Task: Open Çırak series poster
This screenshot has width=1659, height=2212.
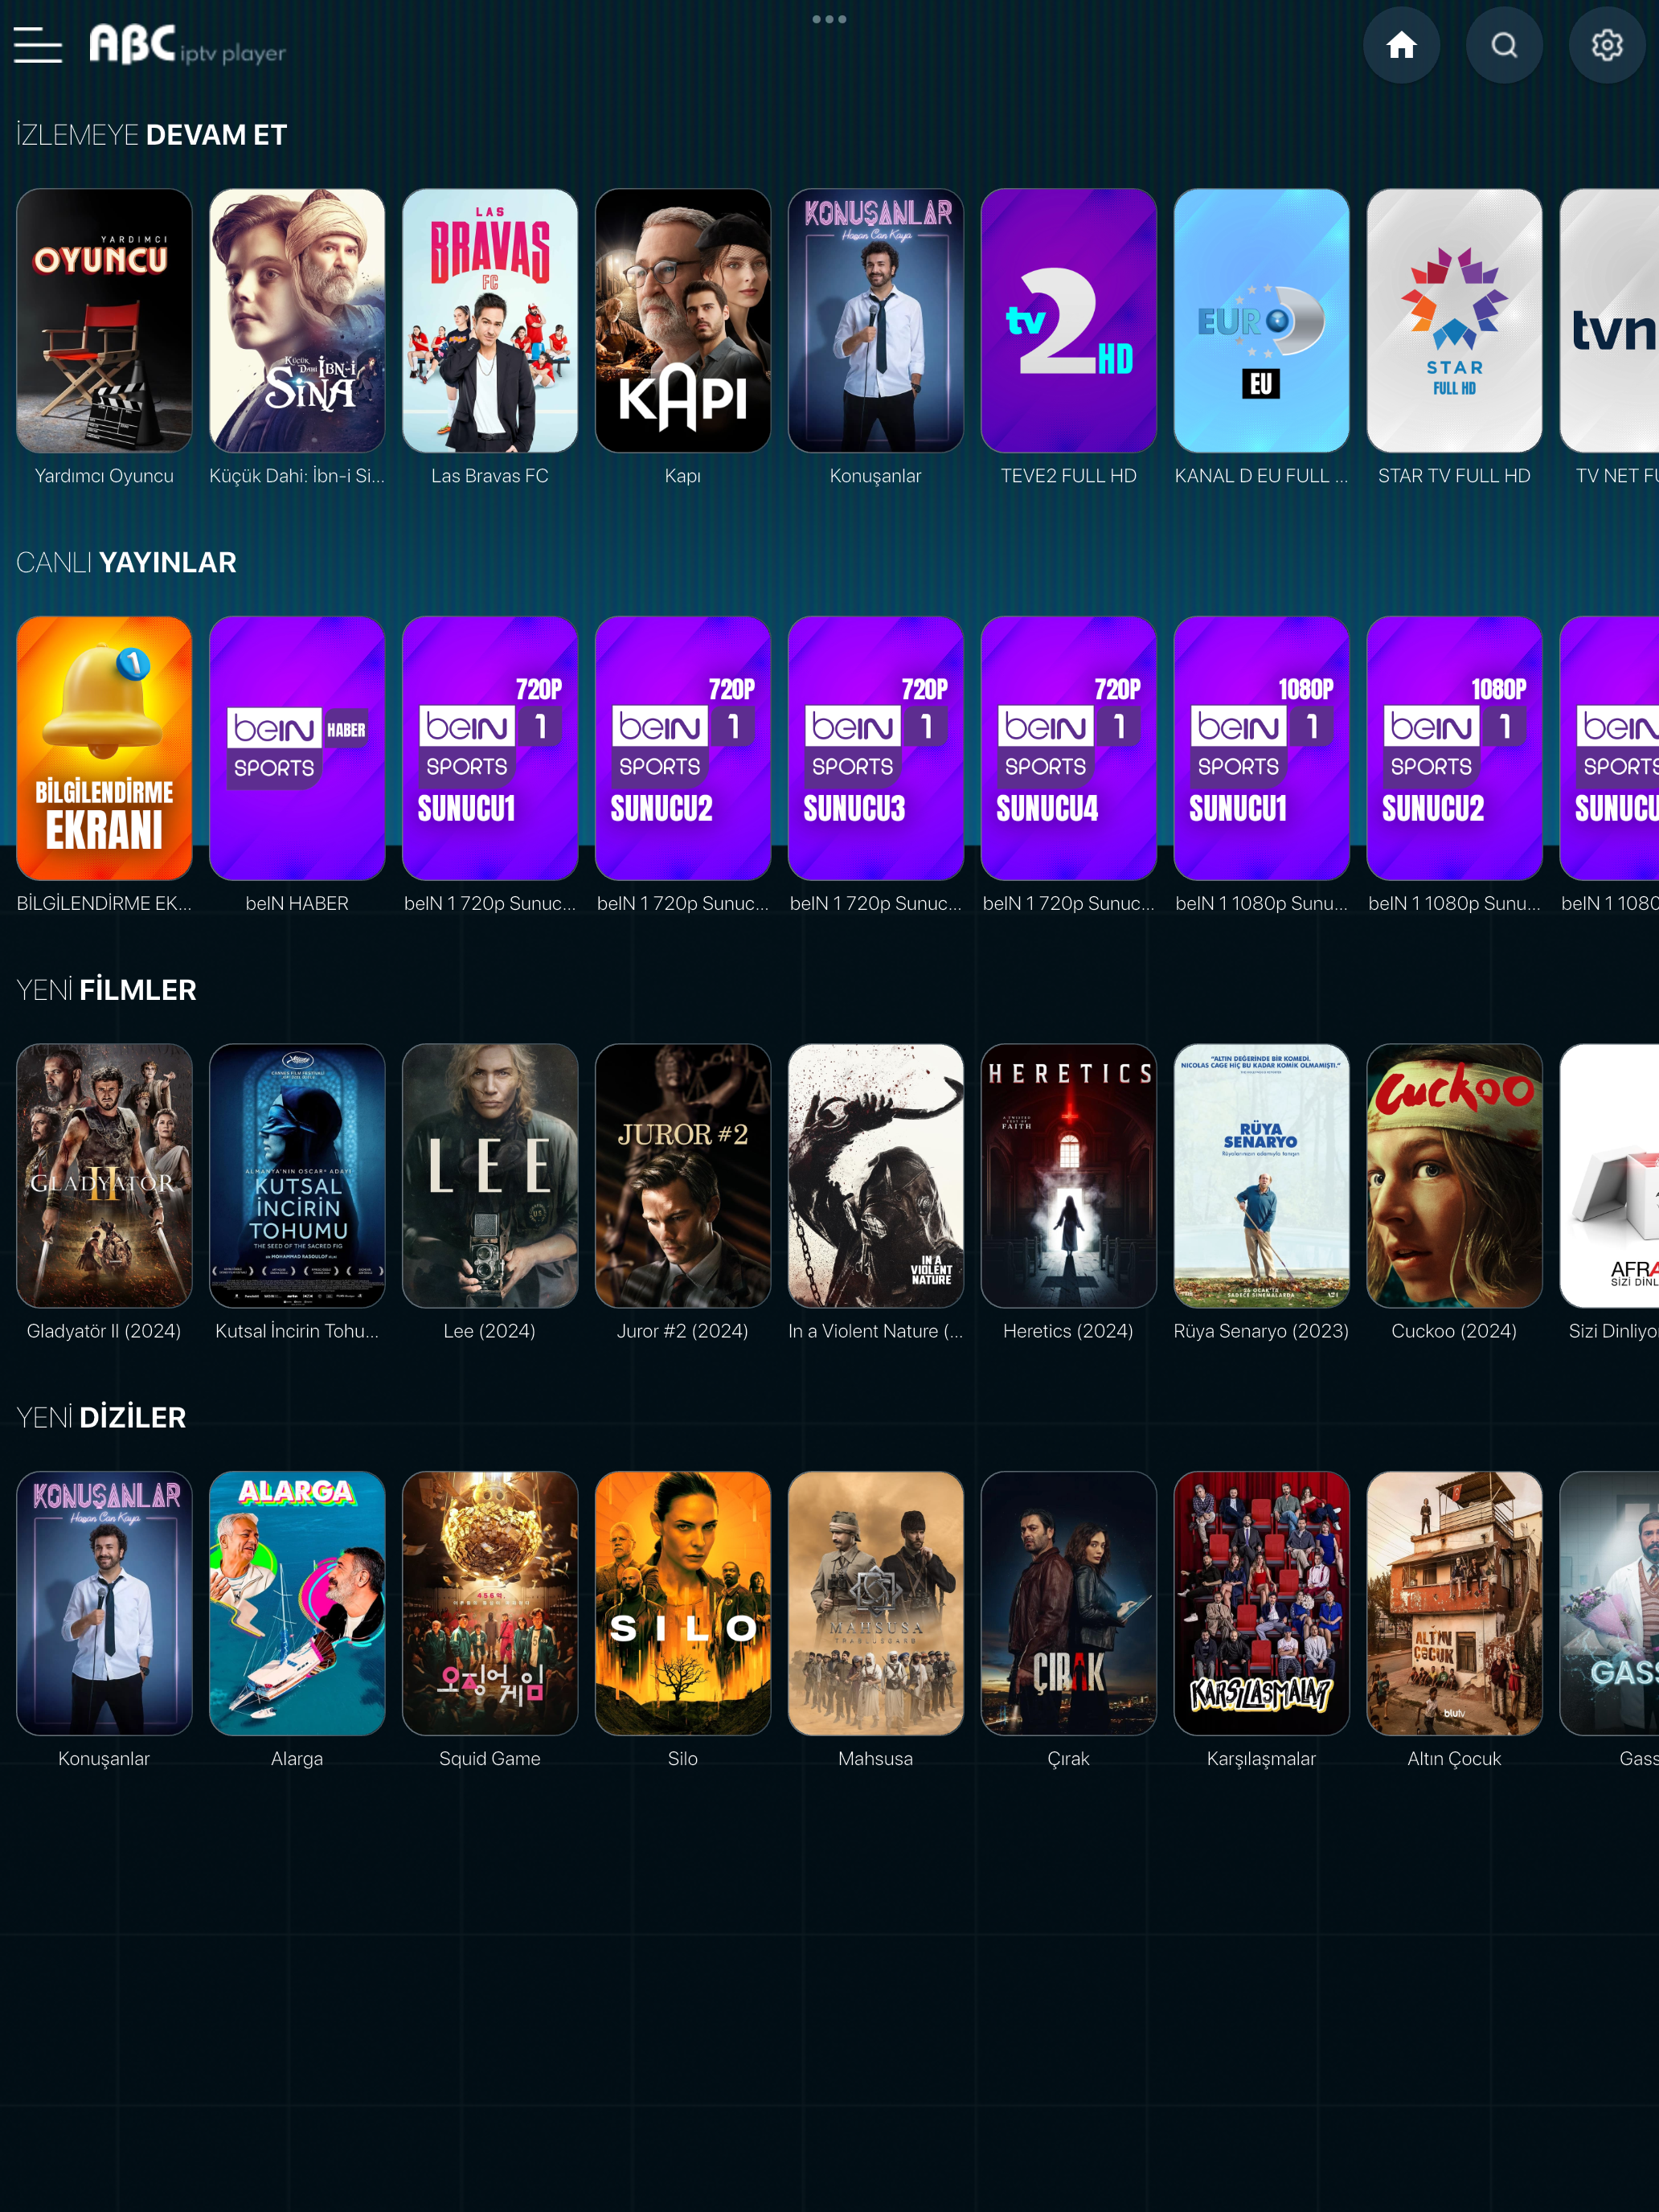Action: pos(1068,1603)
